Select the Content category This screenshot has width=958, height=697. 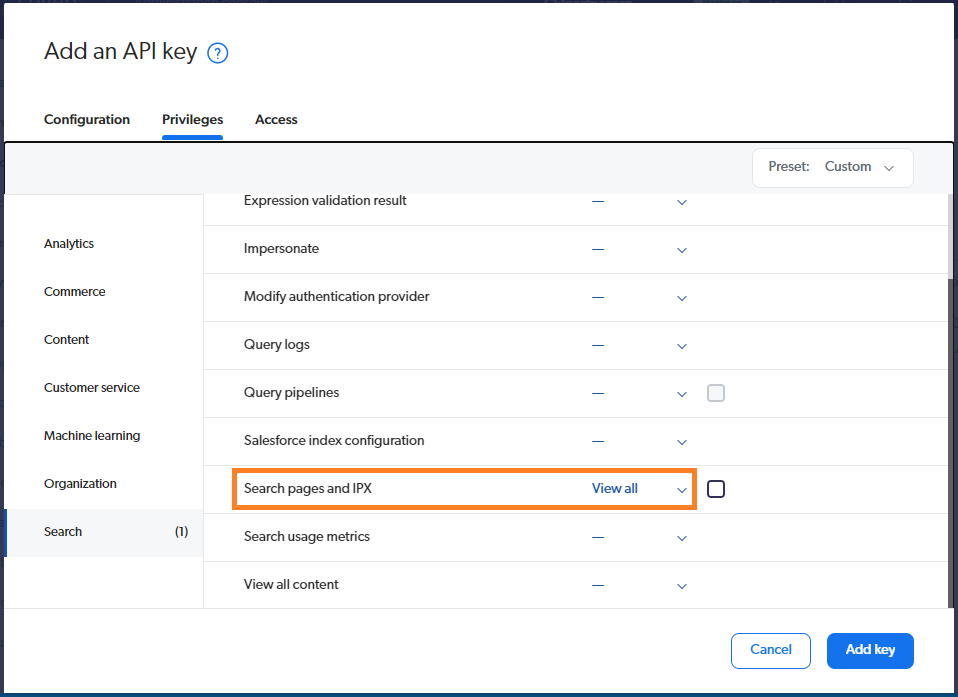(x=67, y=339)
